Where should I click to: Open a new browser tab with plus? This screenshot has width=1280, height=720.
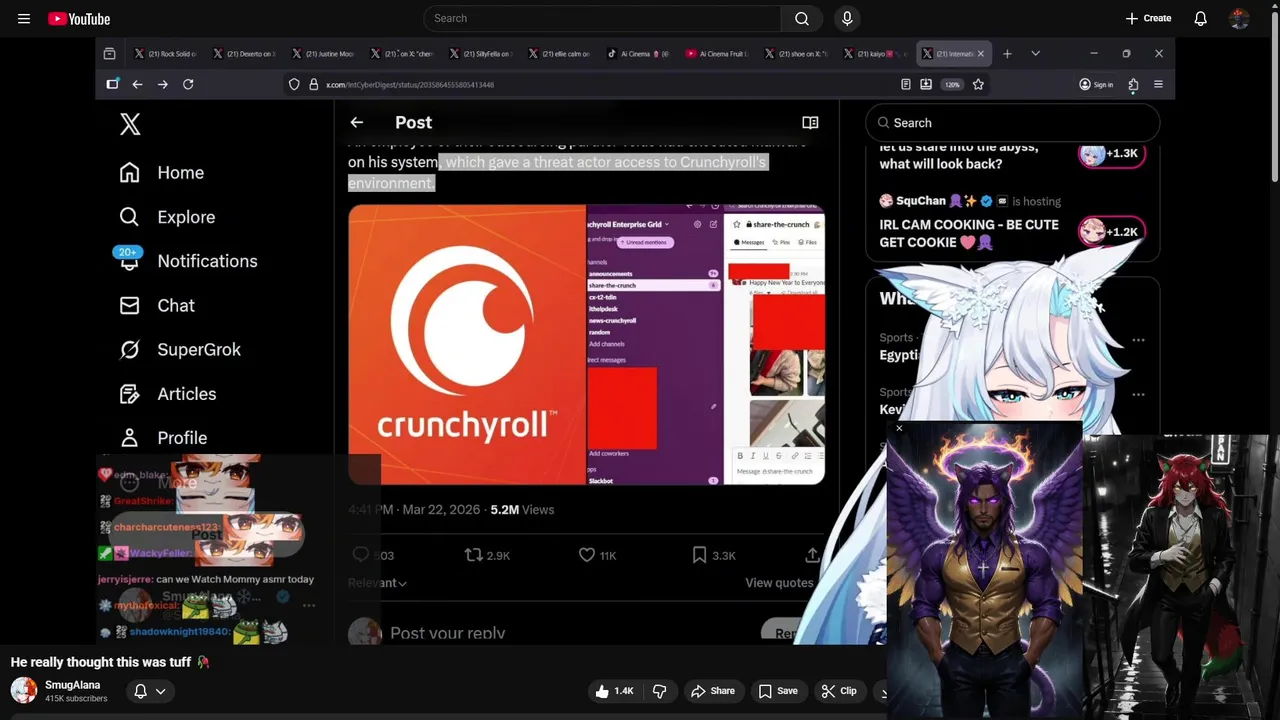click(1007, 54)
